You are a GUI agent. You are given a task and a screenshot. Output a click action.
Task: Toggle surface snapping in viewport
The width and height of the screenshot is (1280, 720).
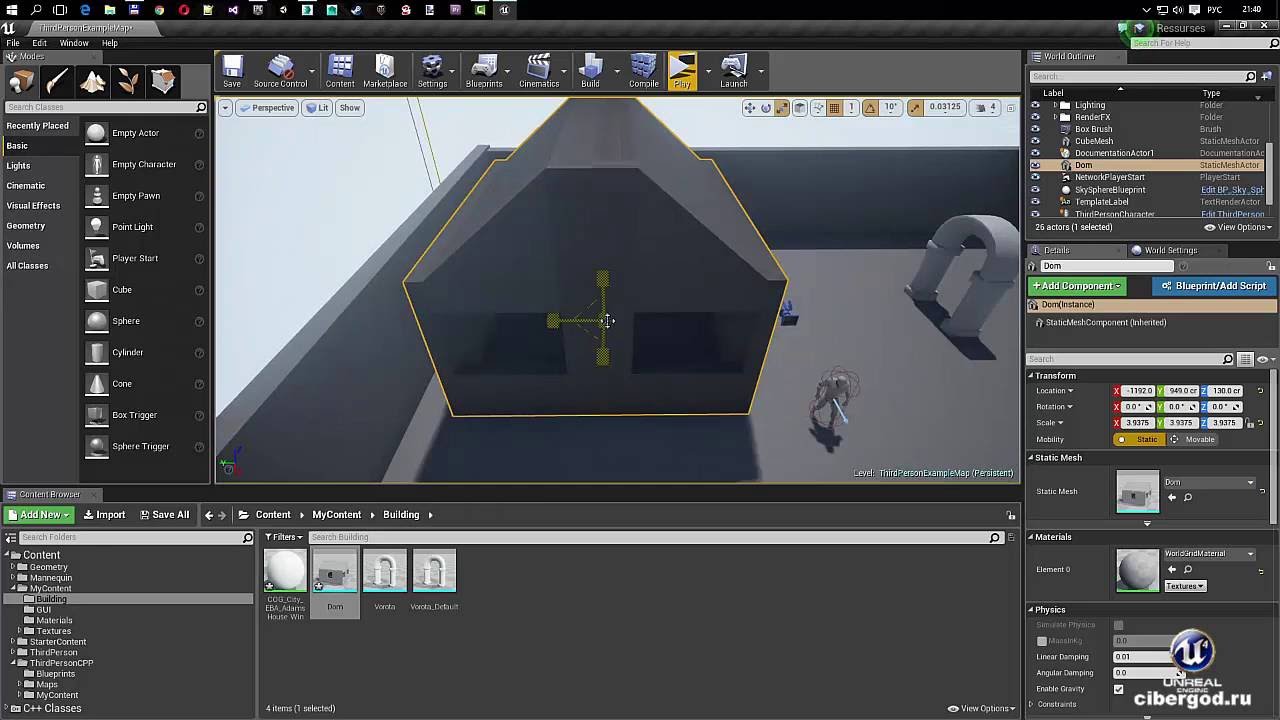818,108
